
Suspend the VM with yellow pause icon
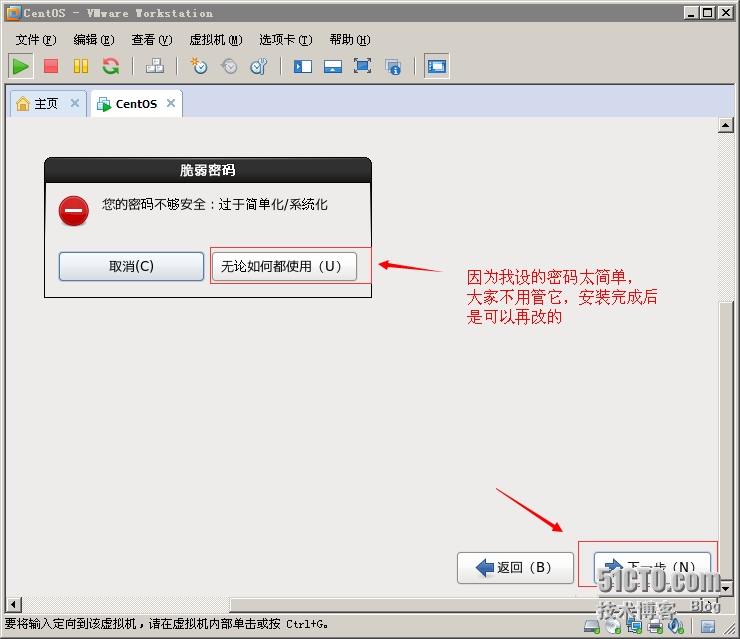click(x=81, y=66)
